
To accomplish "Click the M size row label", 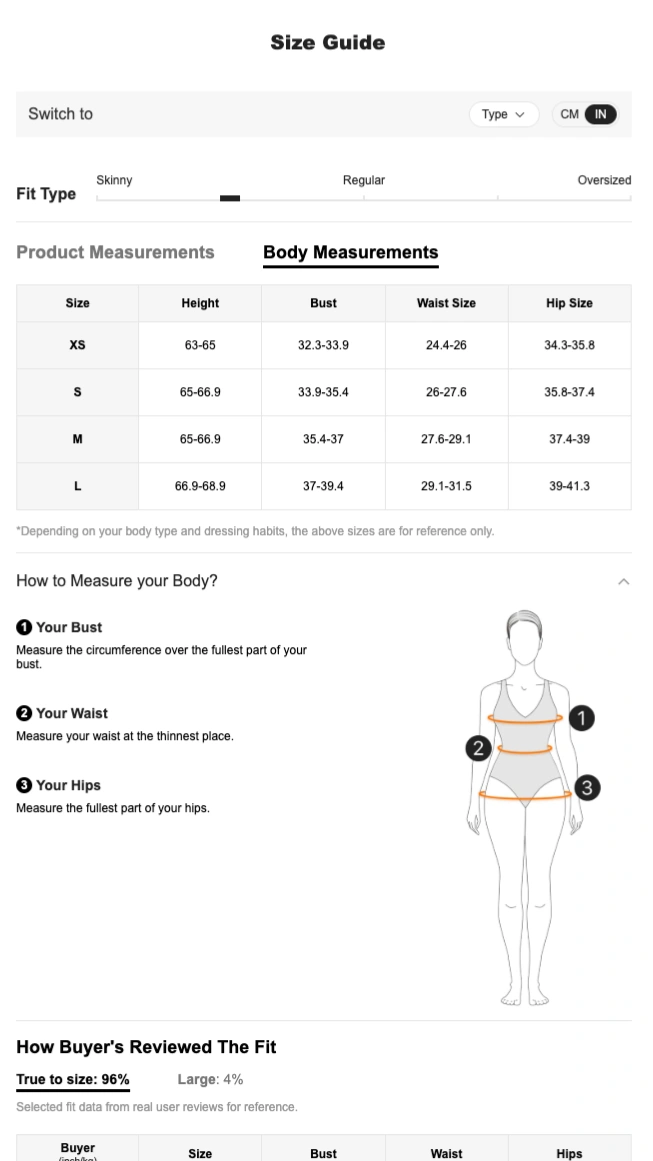I will click(x=77, y=439).
